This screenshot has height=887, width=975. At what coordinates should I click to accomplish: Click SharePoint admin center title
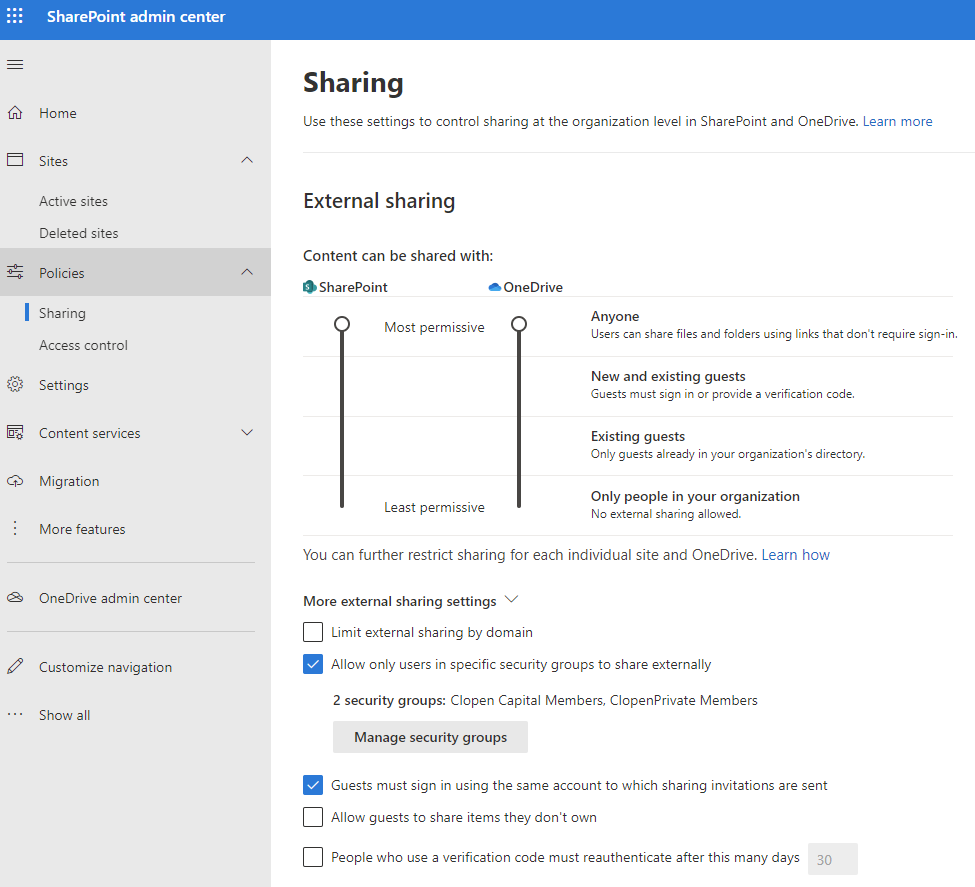(136, 17)
